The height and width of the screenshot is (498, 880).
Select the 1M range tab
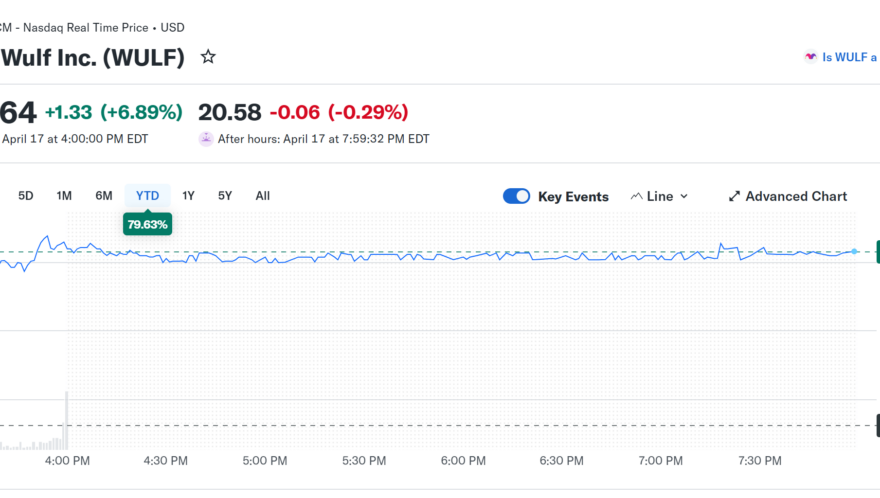[x=64, y=196]
